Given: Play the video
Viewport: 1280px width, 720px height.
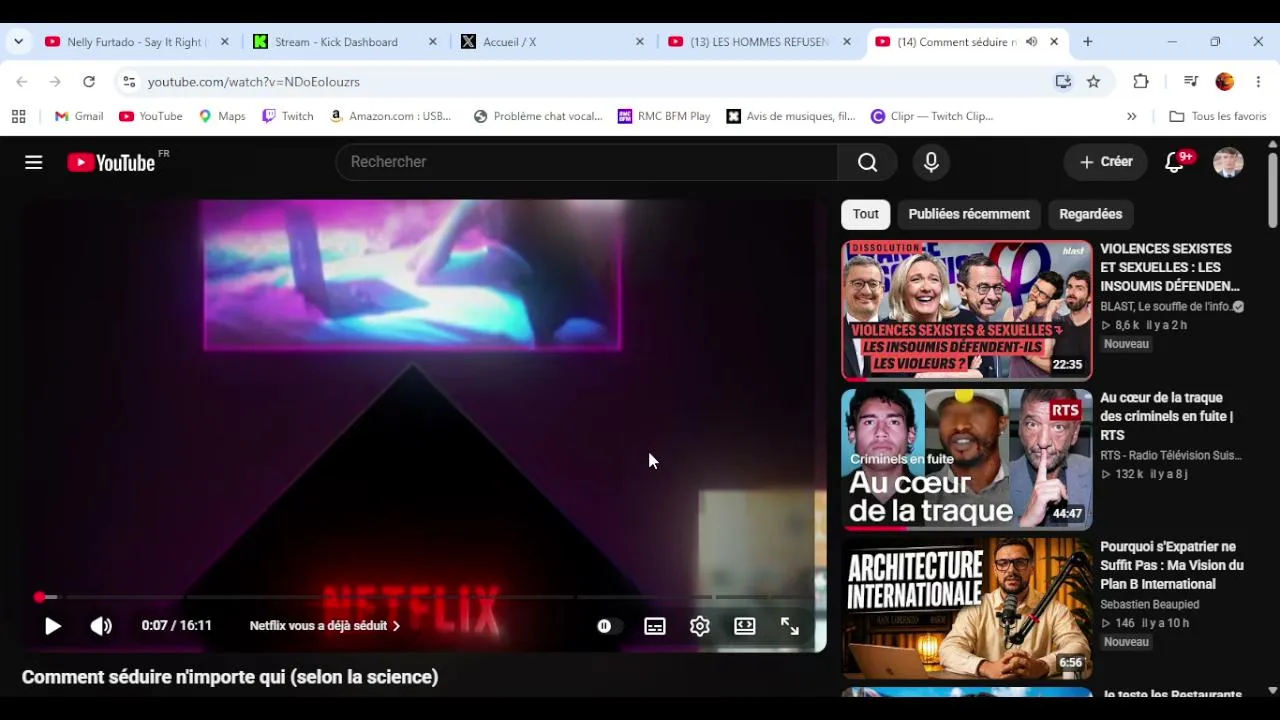Looking at the screenshot, I should point(53,626).
